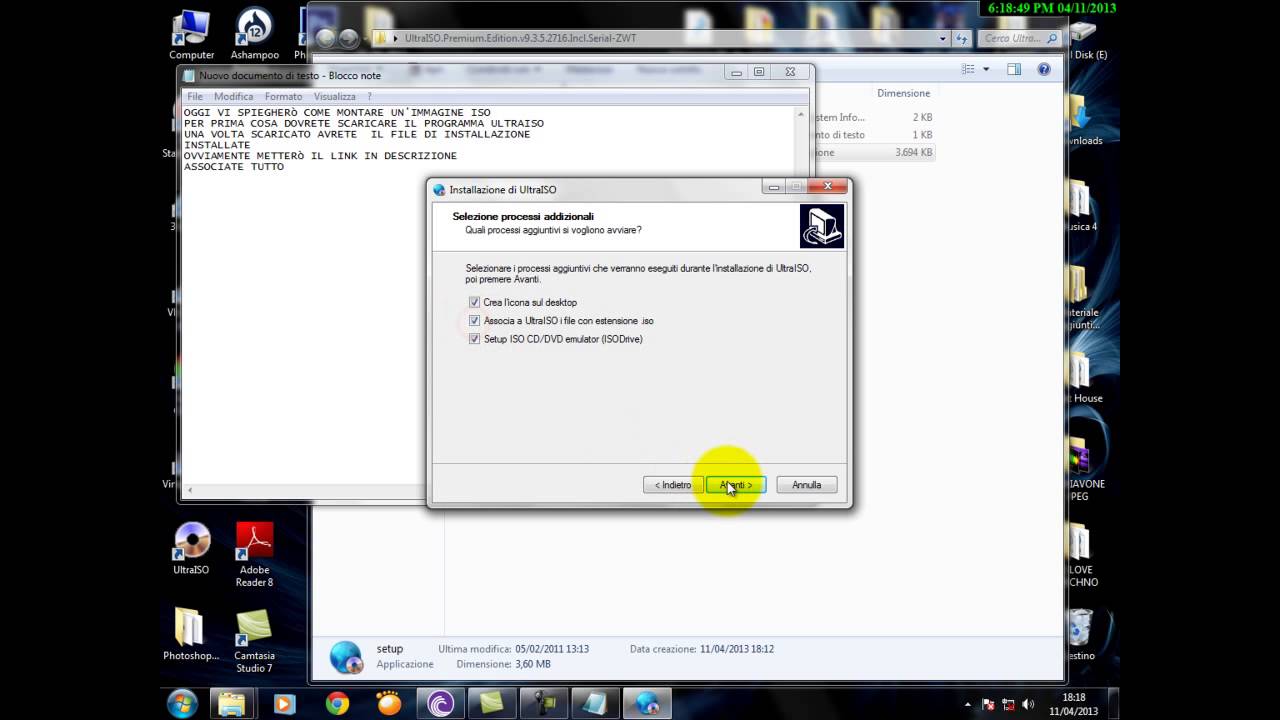Open the Visualizza menu in Blocco note
Image resolution: width=1280 pixels, height=720 pixels.
(x=335, y=97)
